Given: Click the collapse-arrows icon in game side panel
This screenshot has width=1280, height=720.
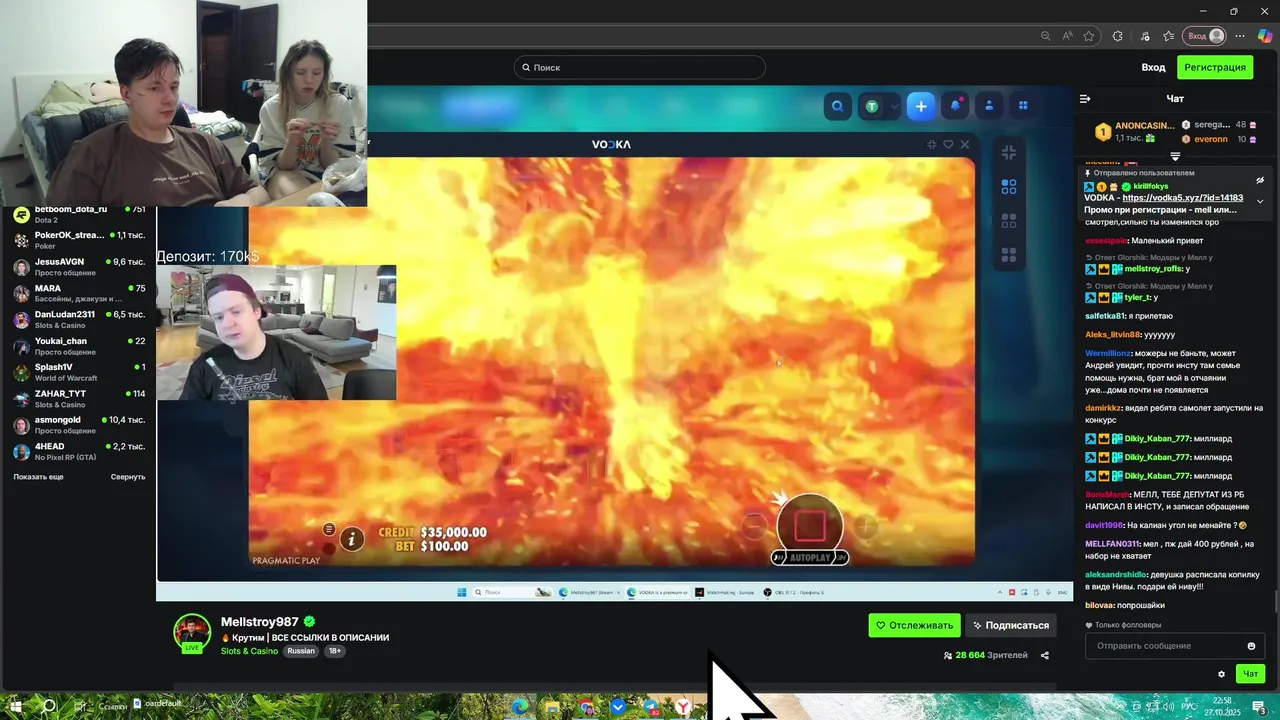Looking at the screenshot, I should click(1009, 152).
